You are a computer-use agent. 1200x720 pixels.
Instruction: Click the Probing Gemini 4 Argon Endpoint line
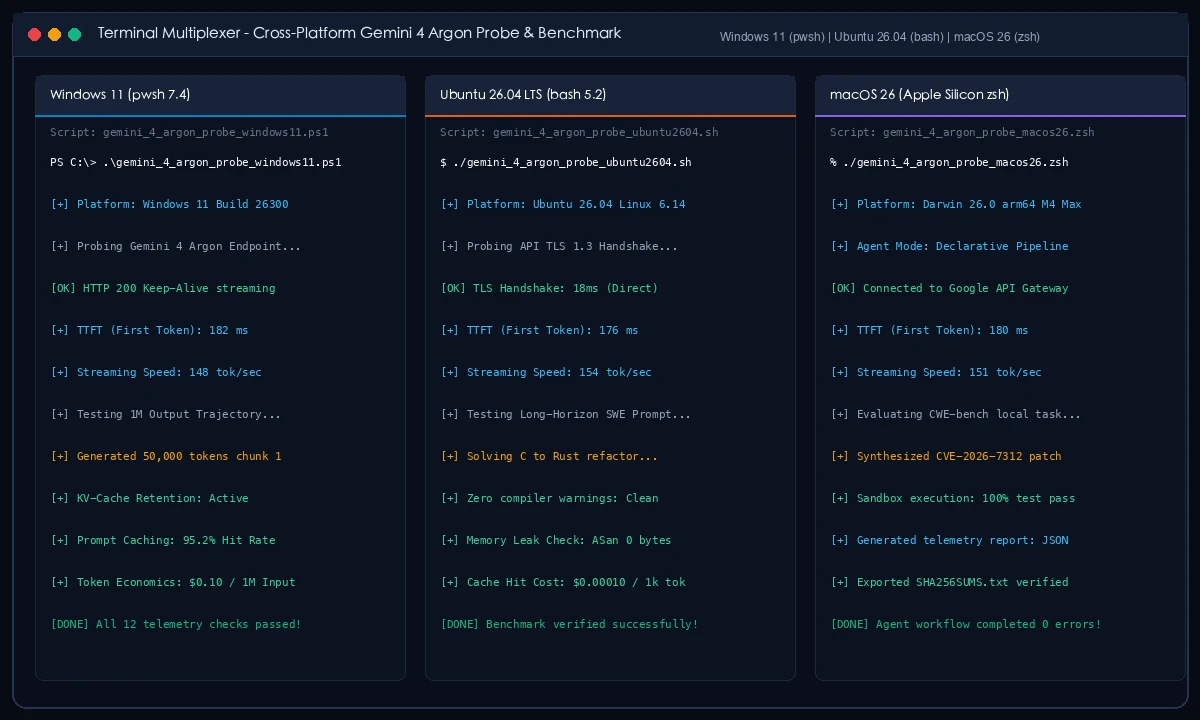click(176, 246)
